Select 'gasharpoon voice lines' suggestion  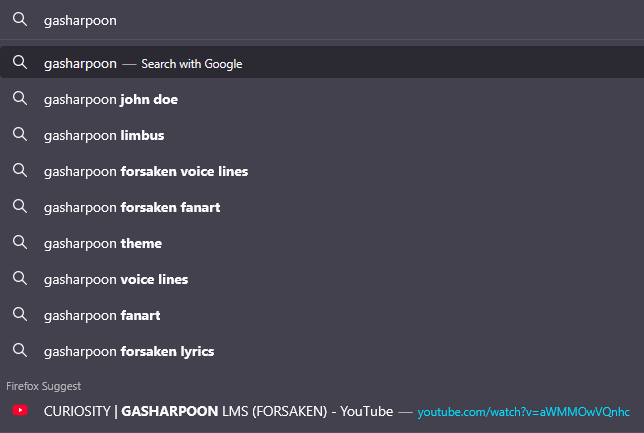click(x=322, y=279)
